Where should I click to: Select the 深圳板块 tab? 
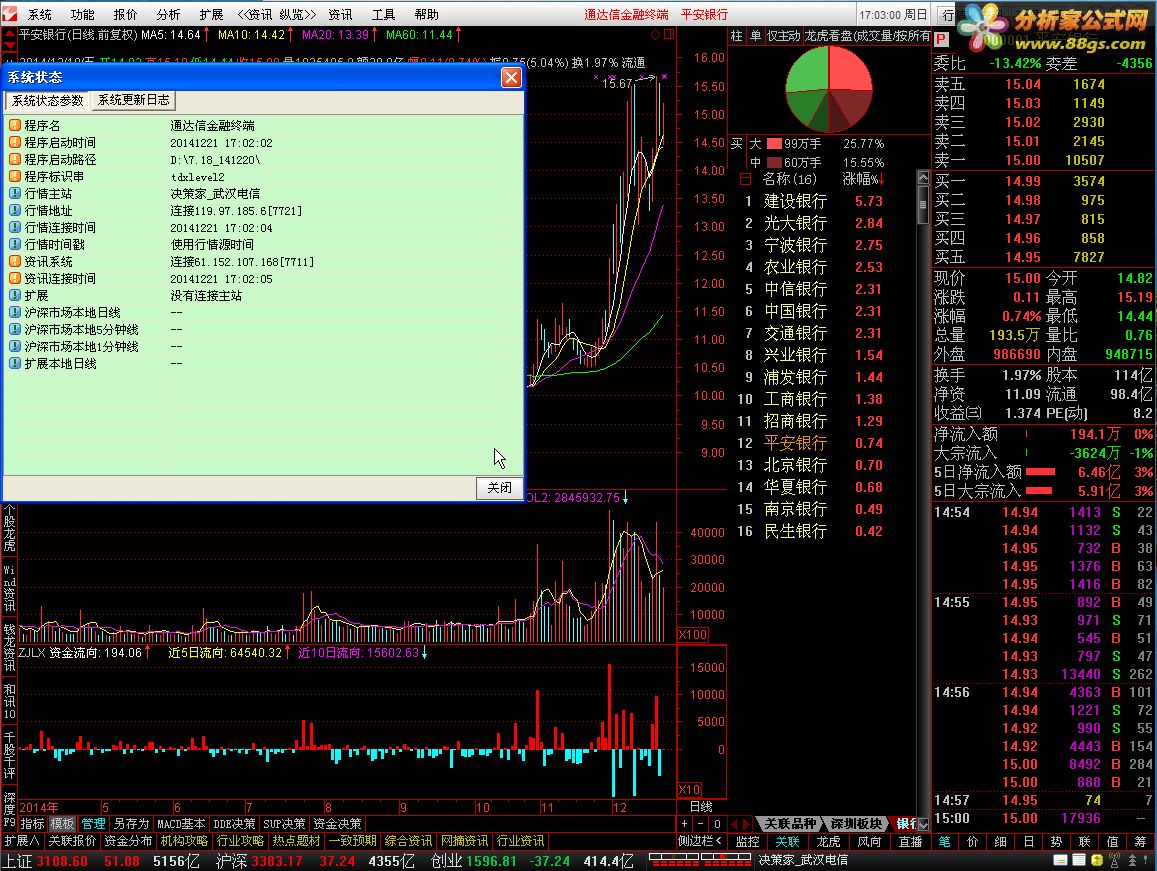[x=856, y=824]
